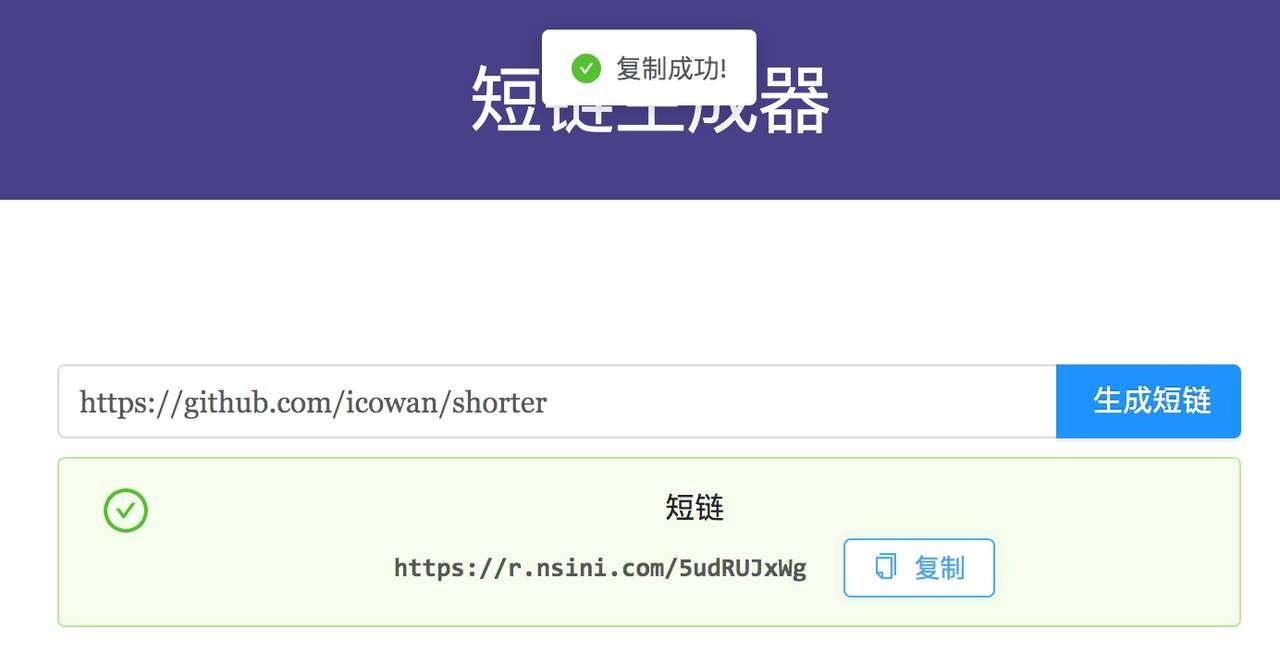This screenshot has width=1280, height=653.
Task: Click the 复制 text label on the copy button
Action: click(939, 568)
